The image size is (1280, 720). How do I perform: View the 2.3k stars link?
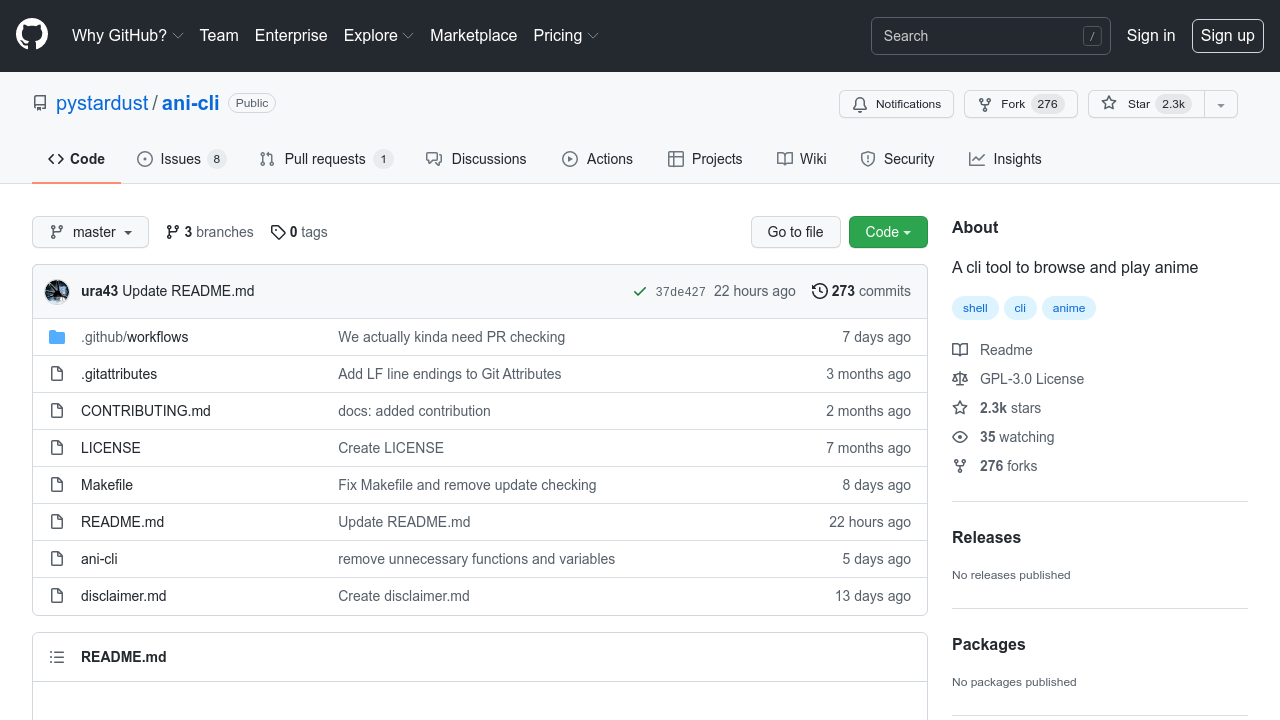(997, 408)
